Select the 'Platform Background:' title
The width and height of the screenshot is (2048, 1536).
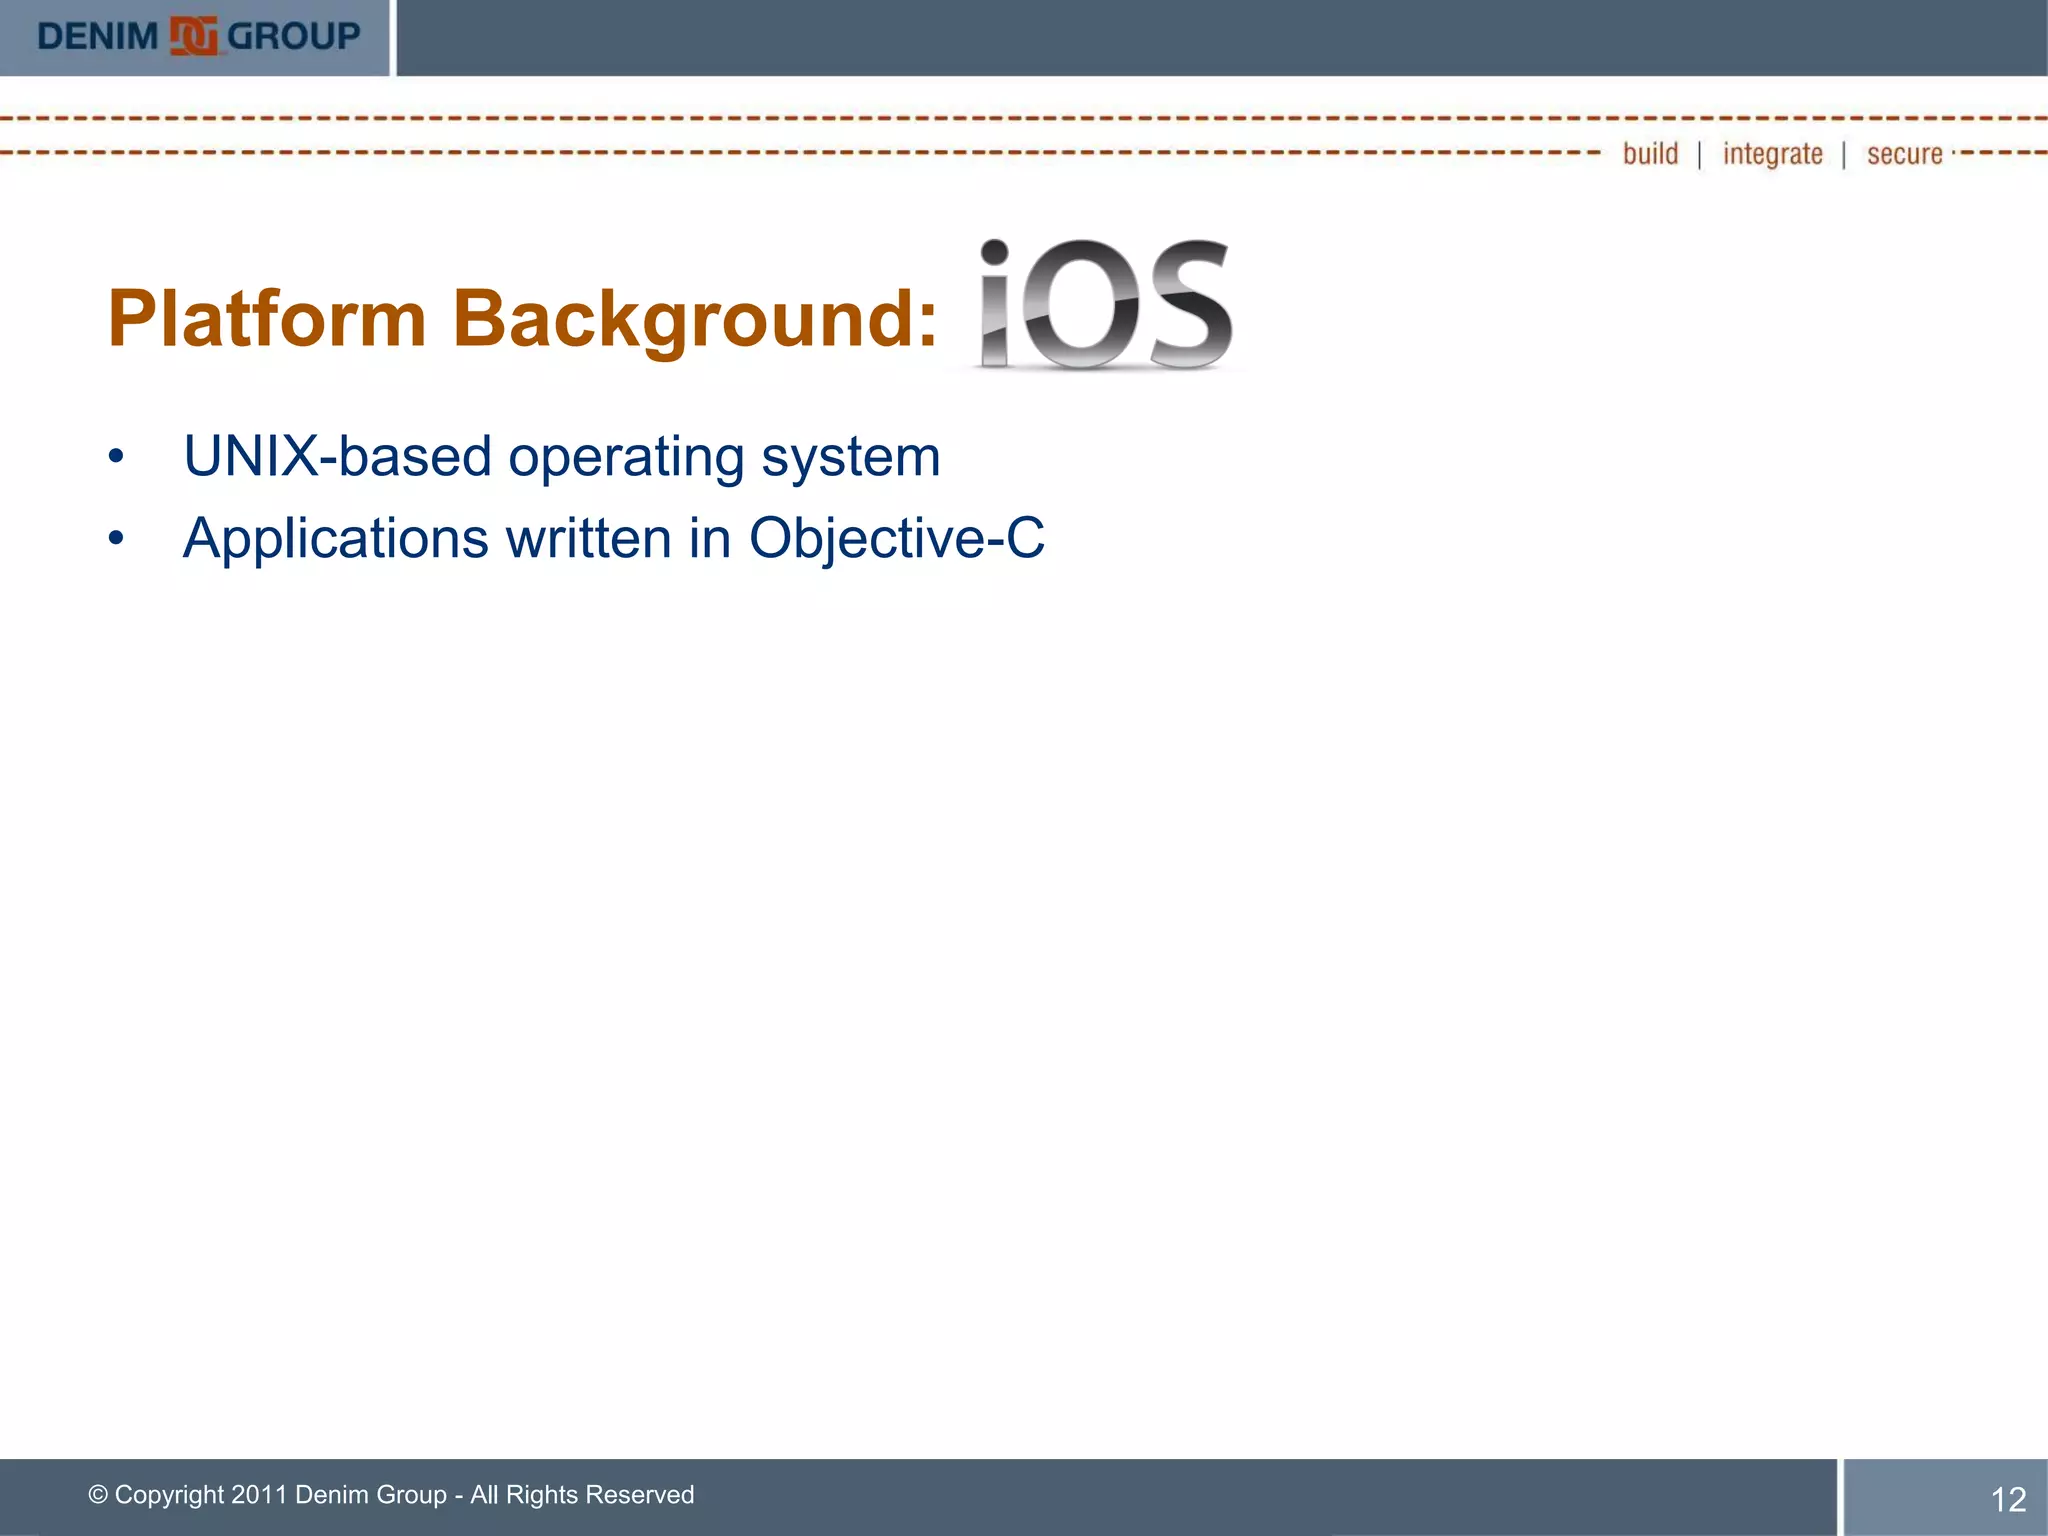522,318
